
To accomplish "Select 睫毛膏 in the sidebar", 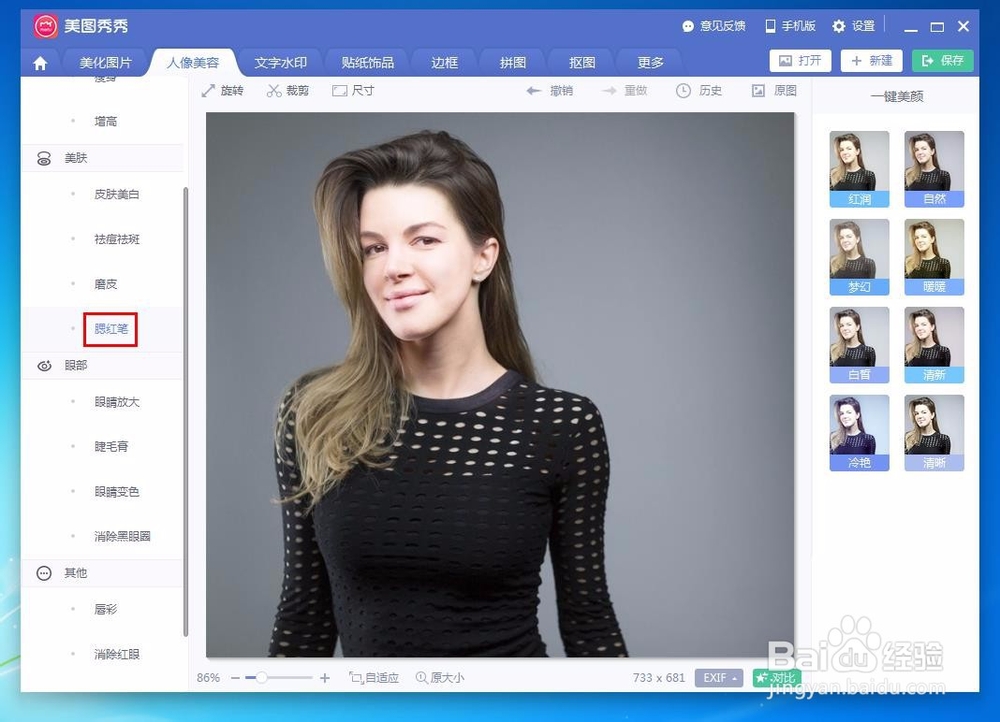I will click(111, 446).
